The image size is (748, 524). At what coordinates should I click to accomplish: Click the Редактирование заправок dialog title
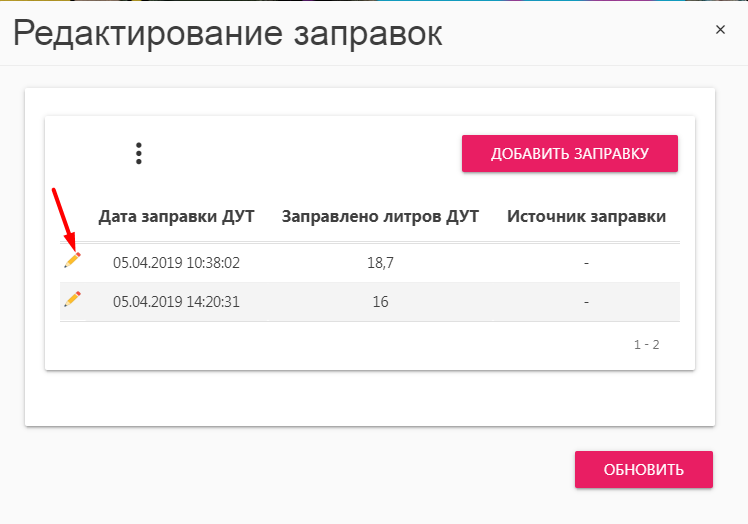click(228, 33)
